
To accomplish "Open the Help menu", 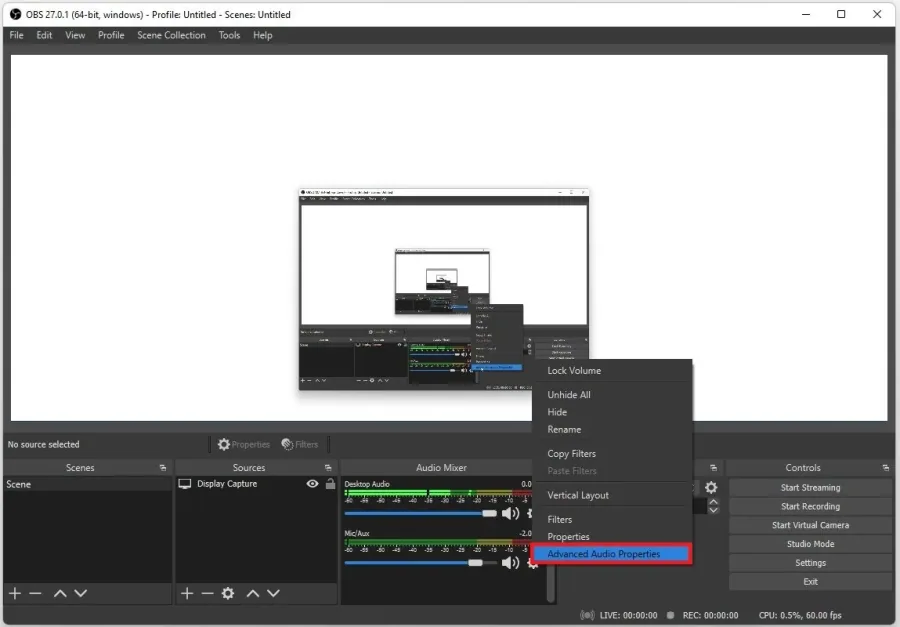I will 262,35.
